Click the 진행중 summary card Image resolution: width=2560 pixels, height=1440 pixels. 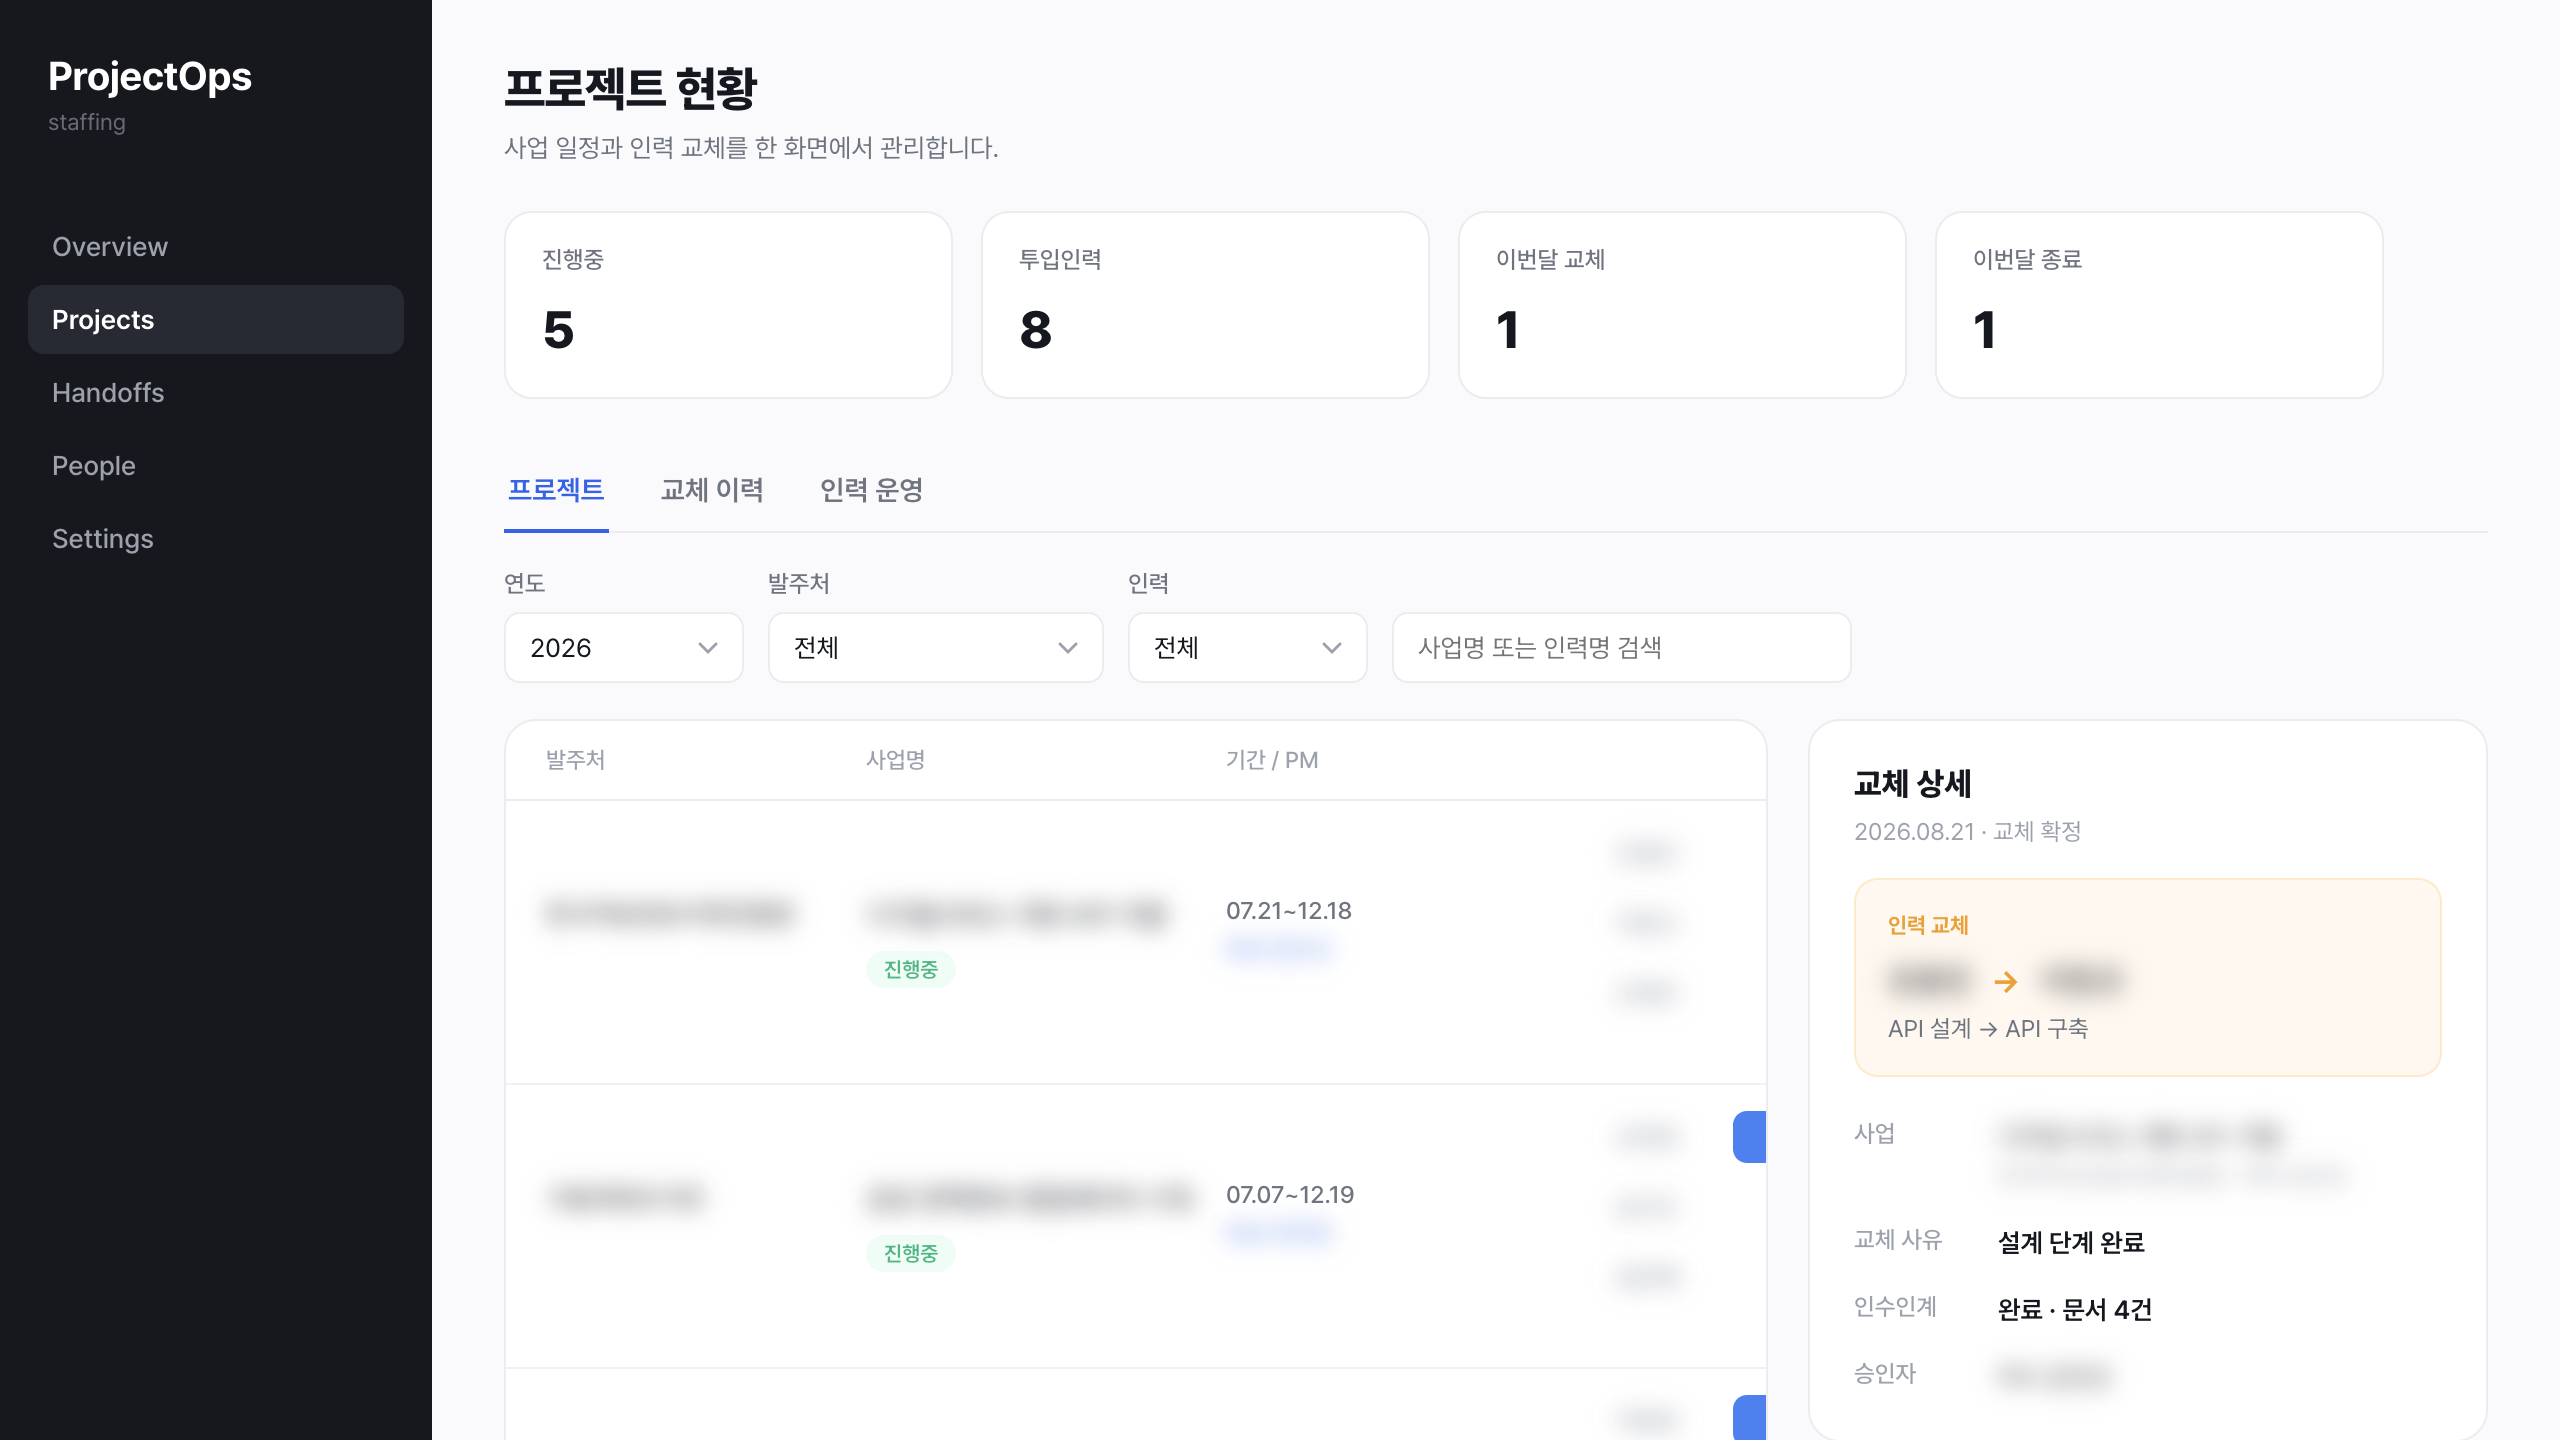tap(729, 305)
